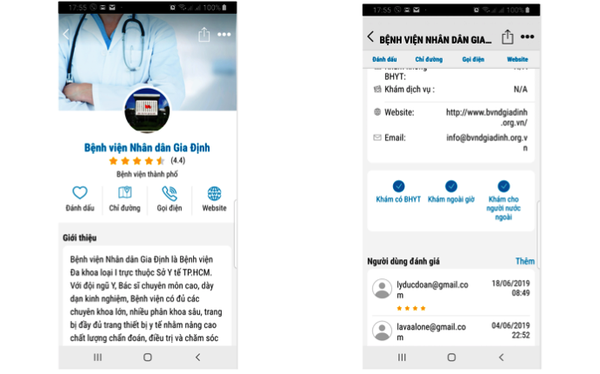This screenshot has width=600, height=374.
Task: Go back using arrow beside BỆNH VIỆN title
Action: [370, 37]
